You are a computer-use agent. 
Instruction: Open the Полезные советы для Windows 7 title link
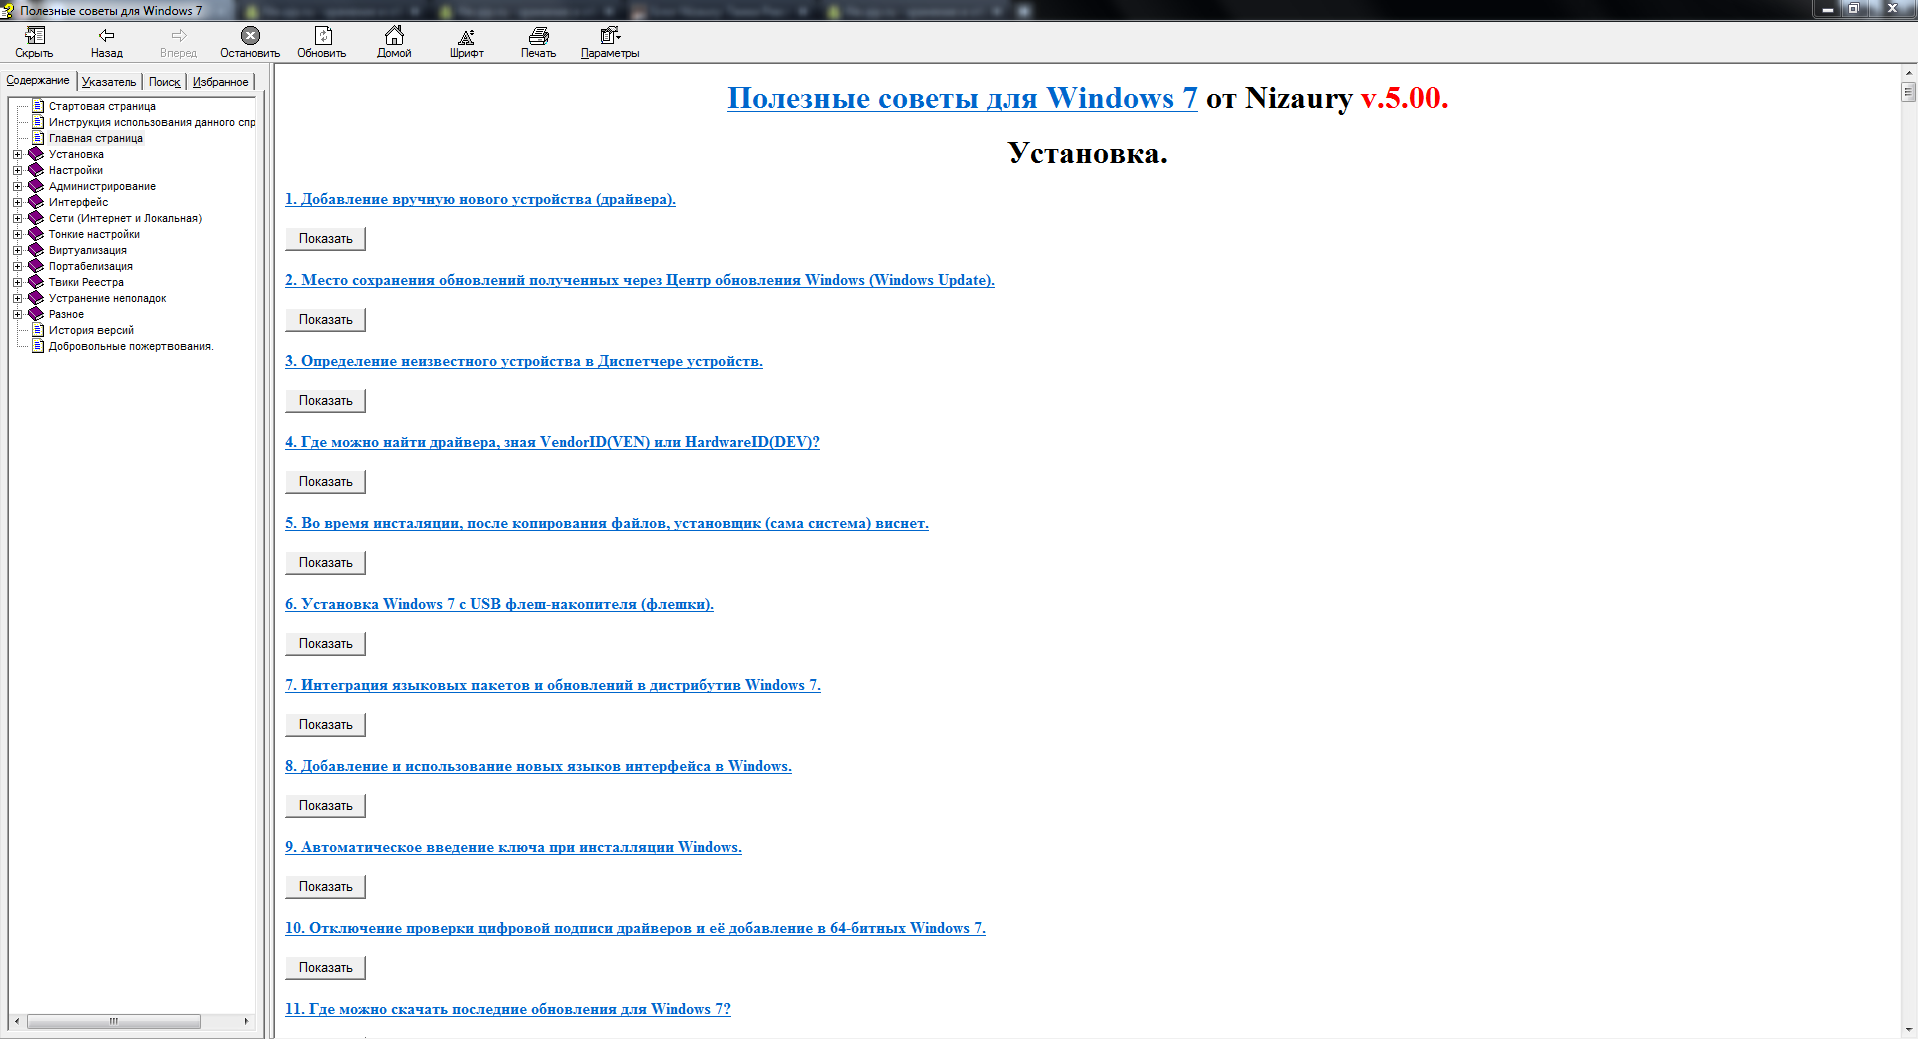pos(962,98)
